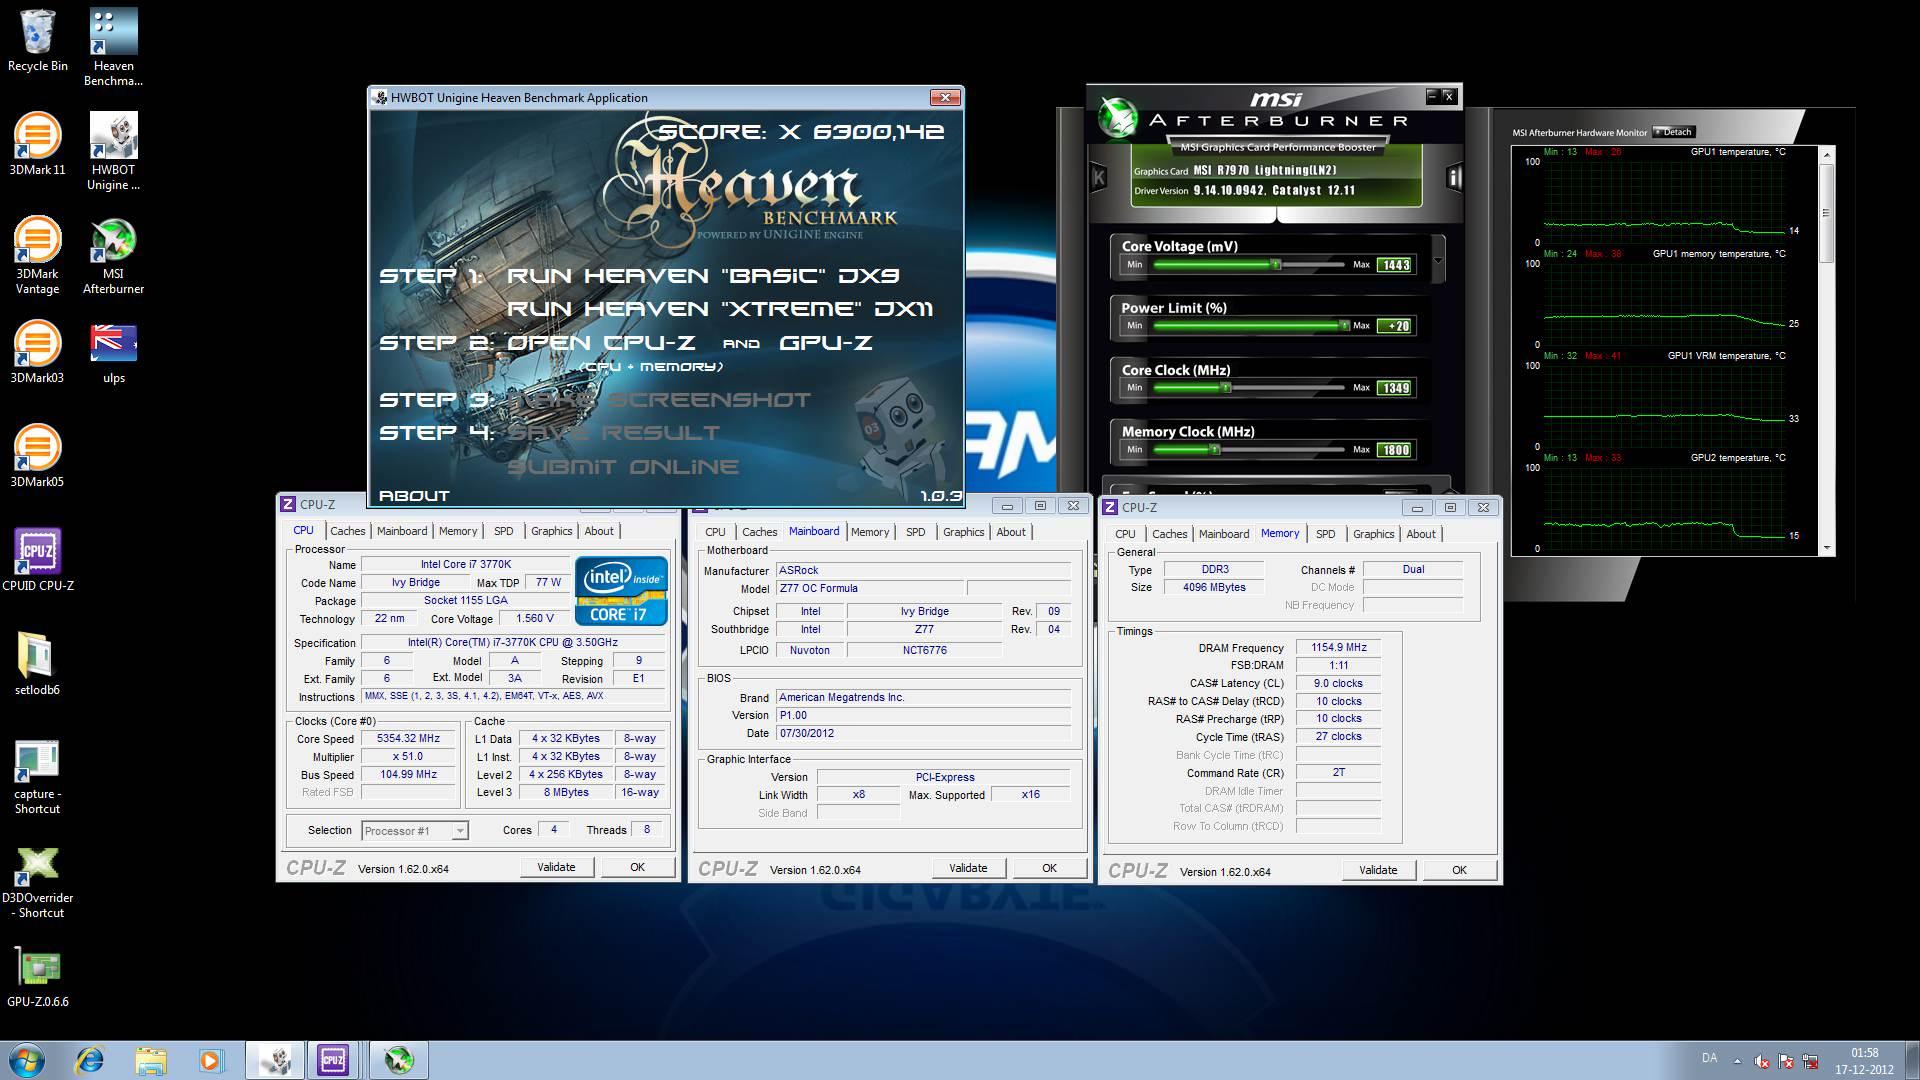The image size is (1920, 1080).
Task: Click the Z77 OC Formula model field
Action: (x=870, y=589)
